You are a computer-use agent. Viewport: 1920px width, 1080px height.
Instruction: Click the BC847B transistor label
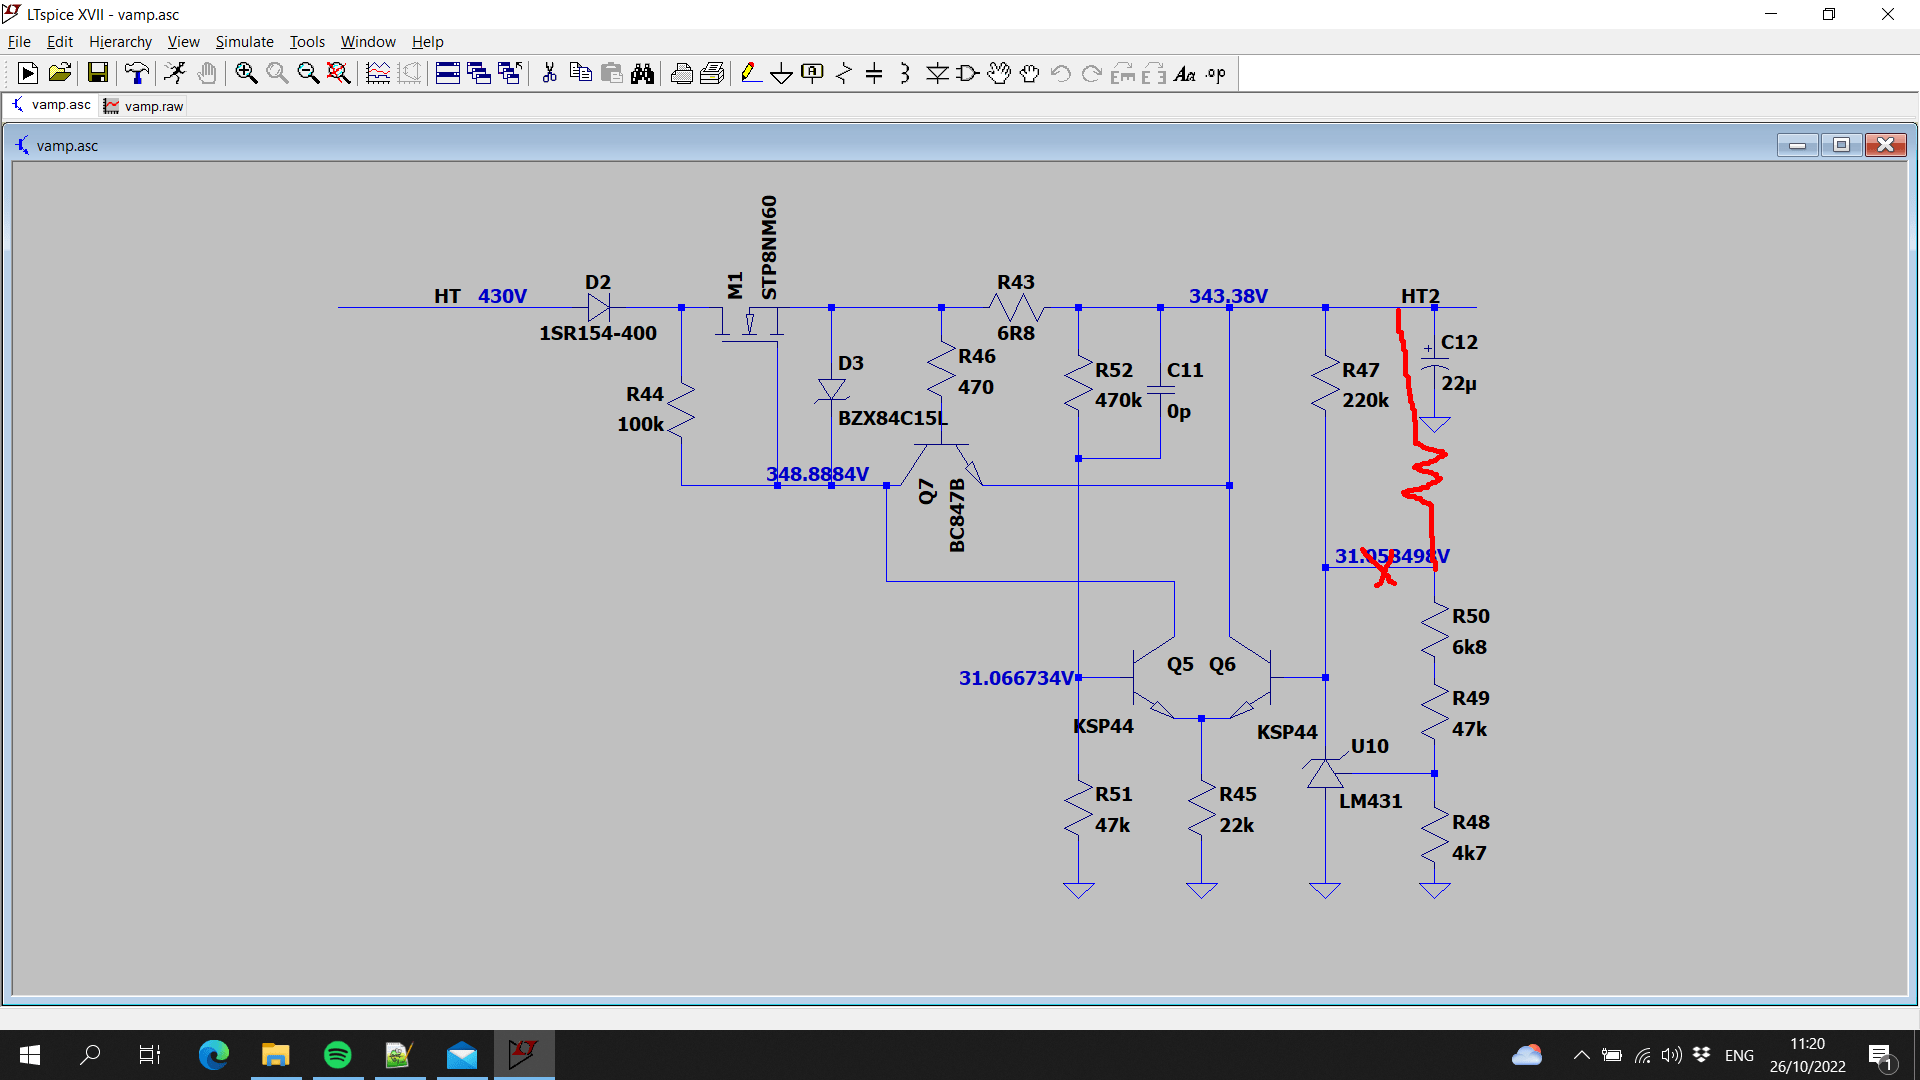957,515
